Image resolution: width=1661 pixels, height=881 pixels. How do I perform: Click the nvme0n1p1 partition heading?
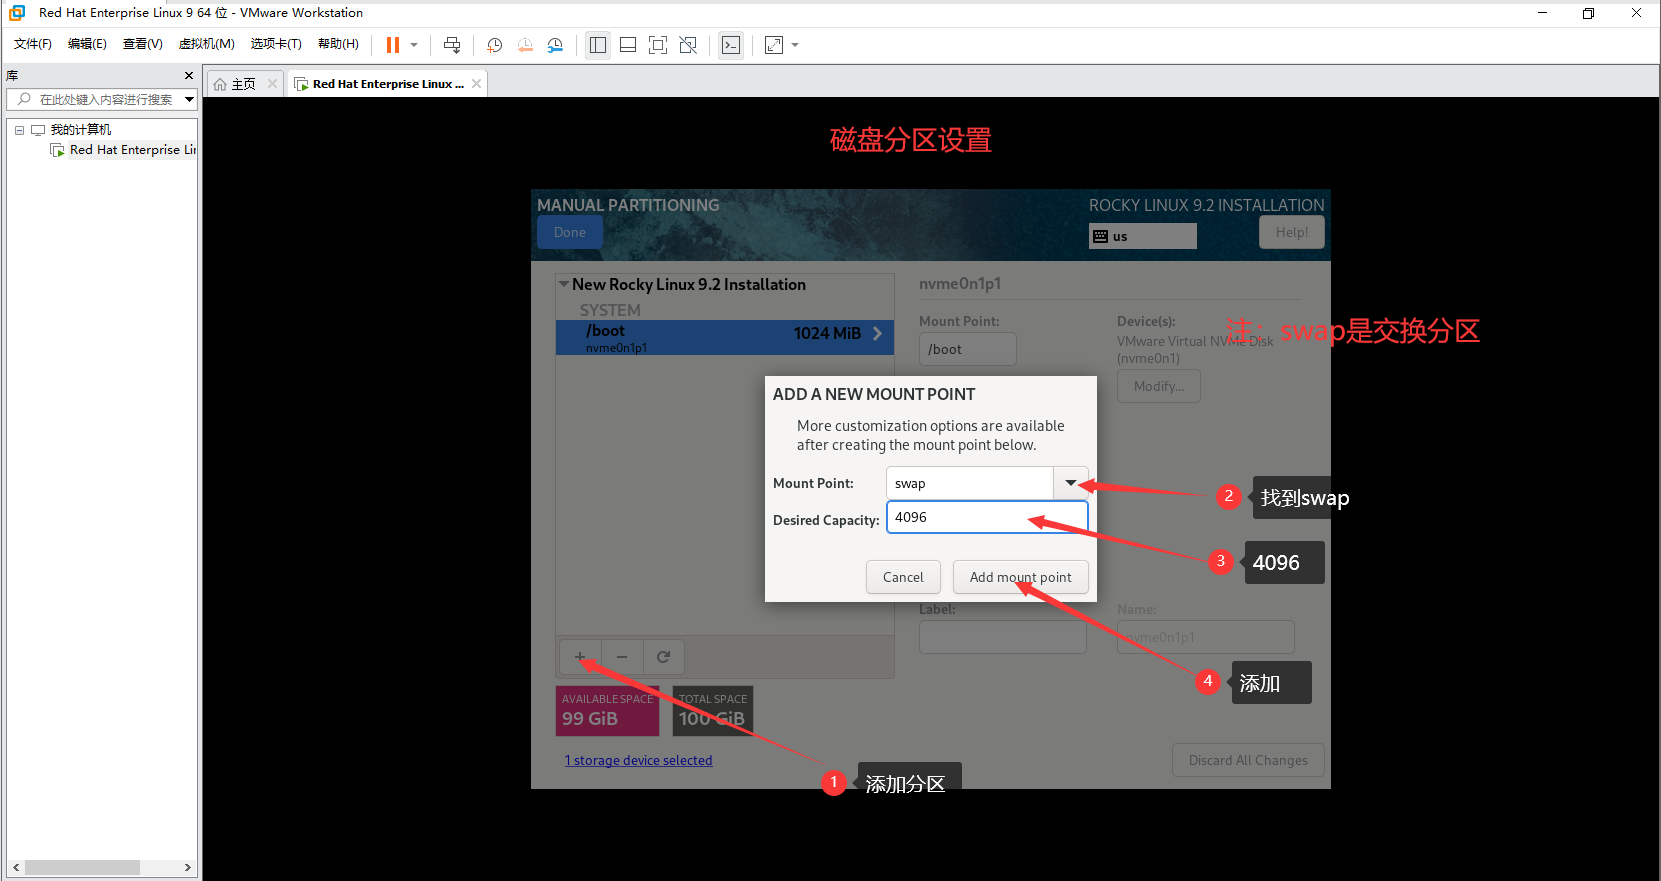tap(960, 284)
